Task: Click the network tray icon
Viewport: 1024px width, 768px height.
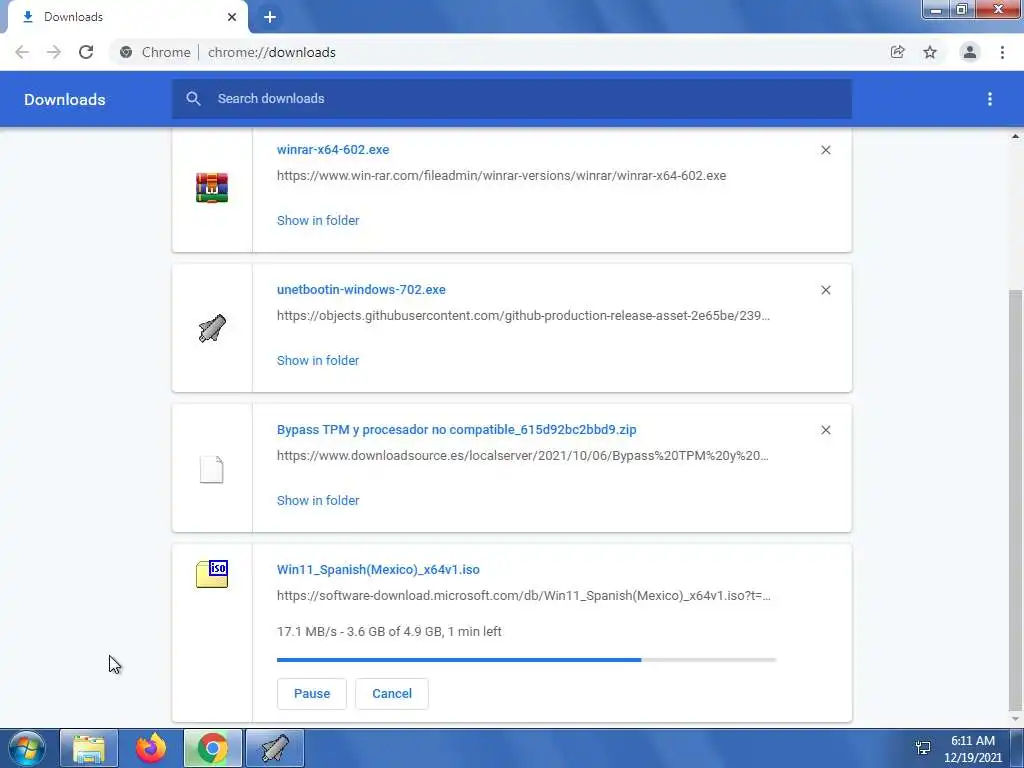Action: point(923,748)
